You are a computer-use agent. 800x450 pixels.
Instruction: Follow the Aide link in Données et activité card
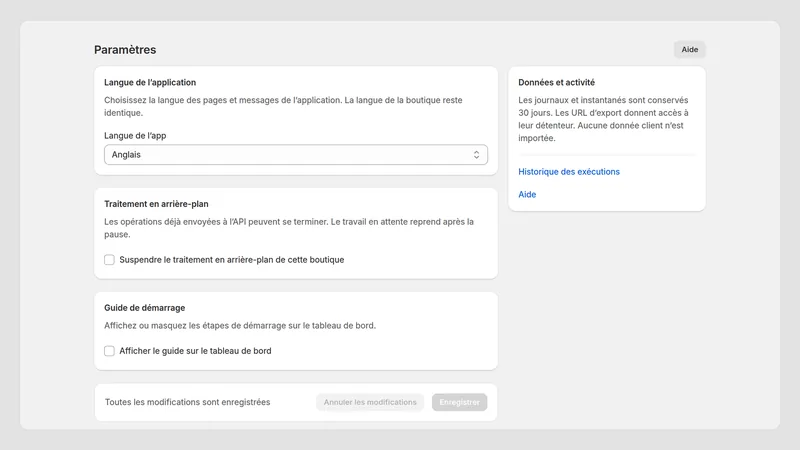pyautogui.click(x=527, y=194)
